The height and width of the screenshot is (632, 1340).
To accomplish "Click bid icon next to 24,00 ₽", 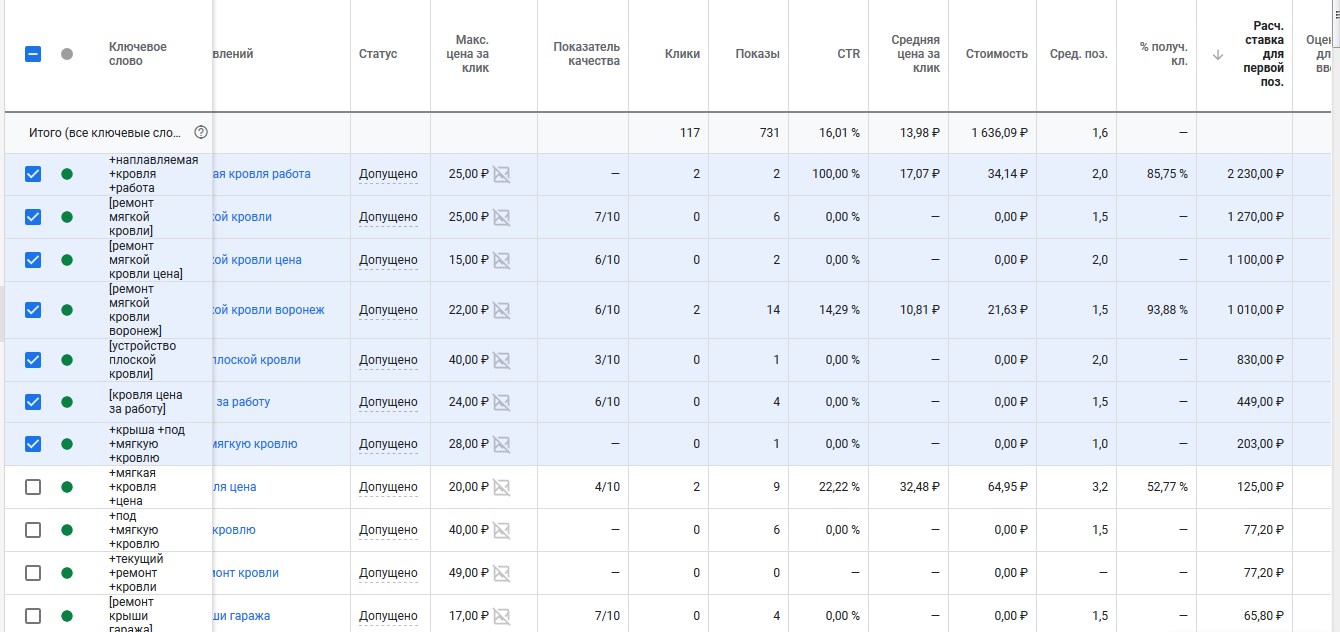I will coord(502,402).
